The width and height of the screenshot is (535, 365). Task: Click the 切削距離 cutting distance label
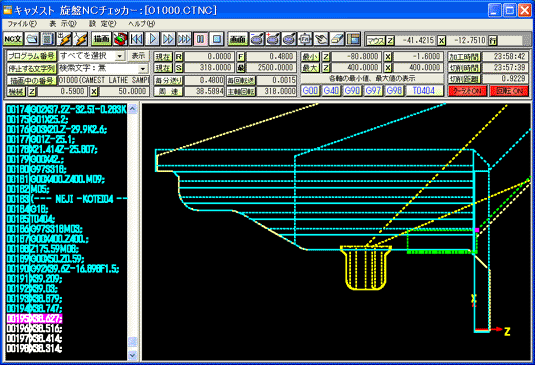[464, 79]
